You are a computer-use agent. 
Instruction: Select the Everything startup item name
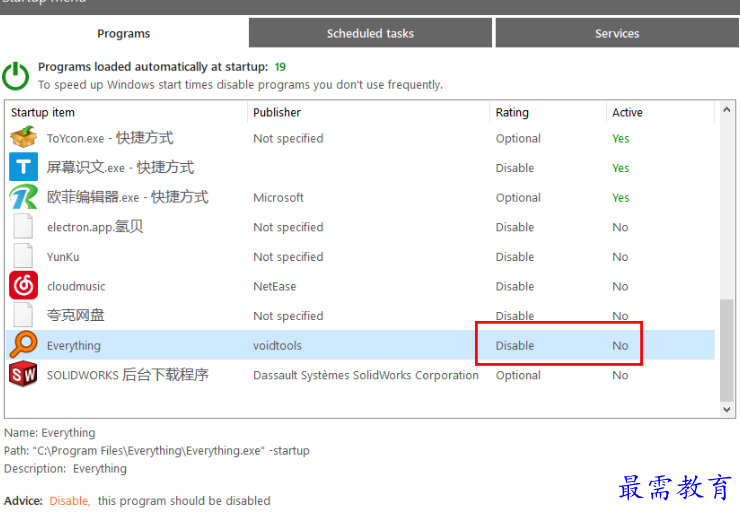(x=74, y=346)
